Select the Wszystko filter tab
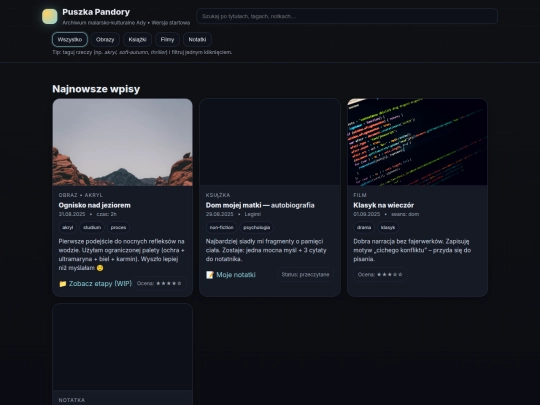 click(70, 40)
